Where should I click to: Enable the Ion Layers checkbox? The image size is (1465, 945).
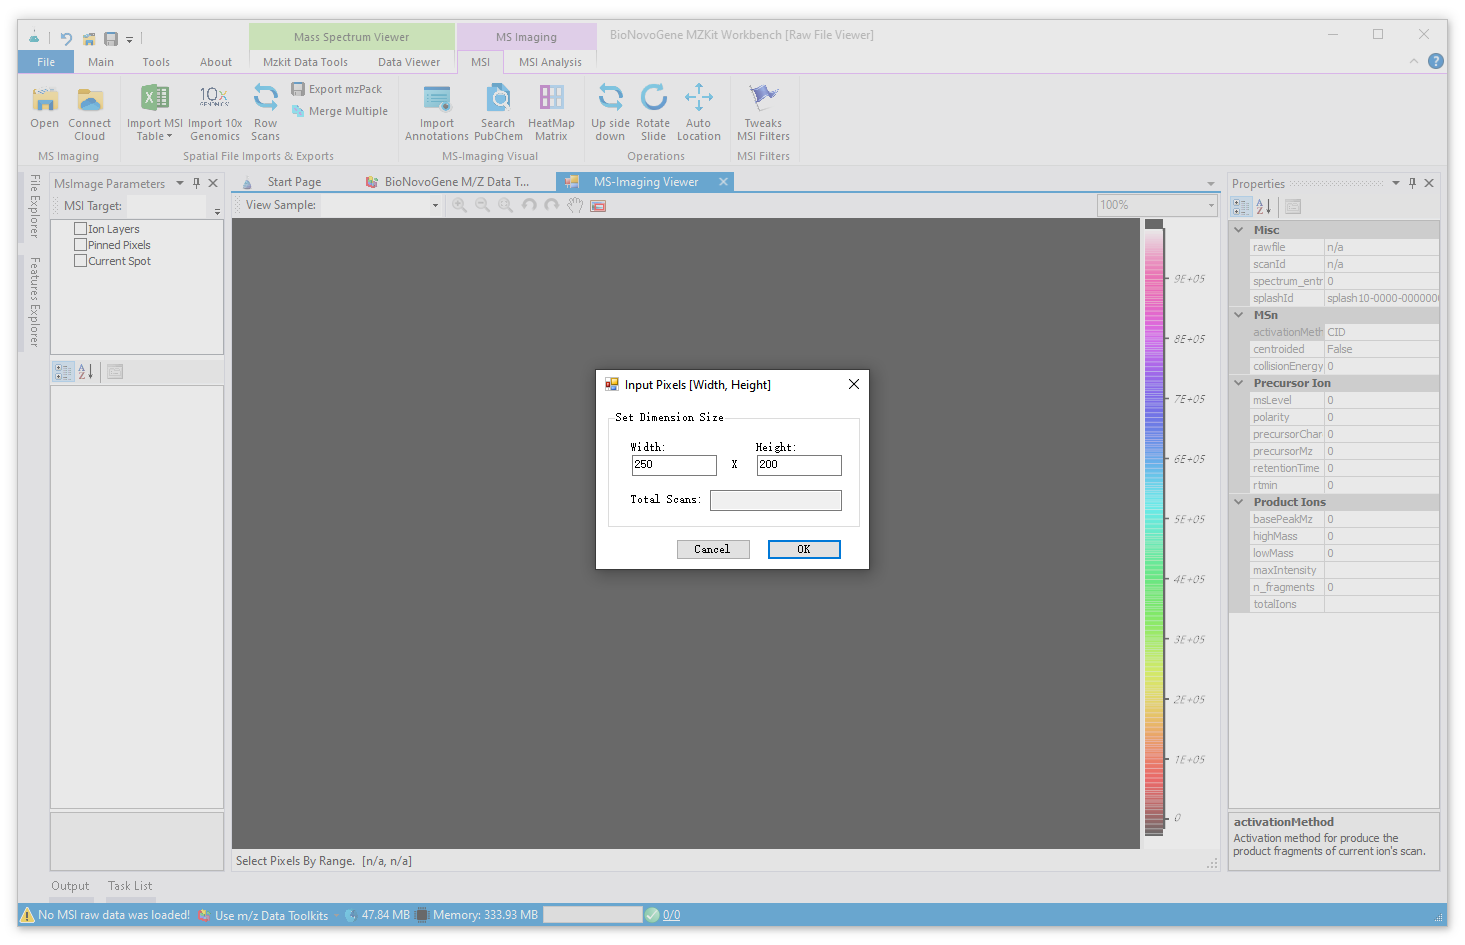coord(81,229)
